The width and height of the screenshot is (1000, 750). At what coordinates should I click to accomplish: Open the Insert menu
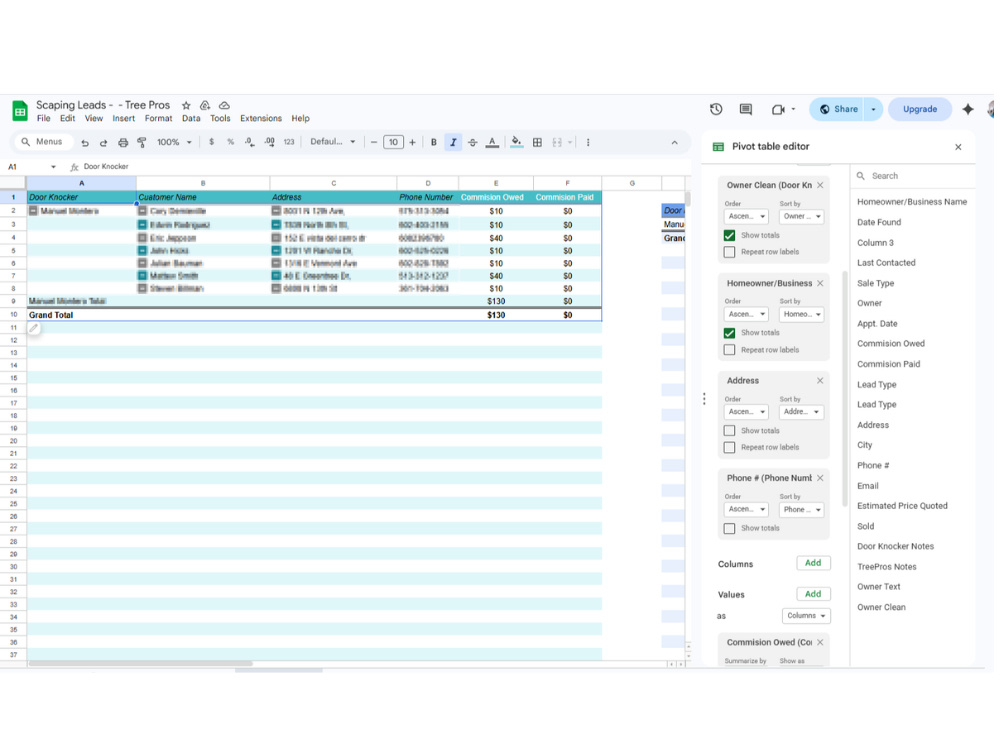[124, 119]
